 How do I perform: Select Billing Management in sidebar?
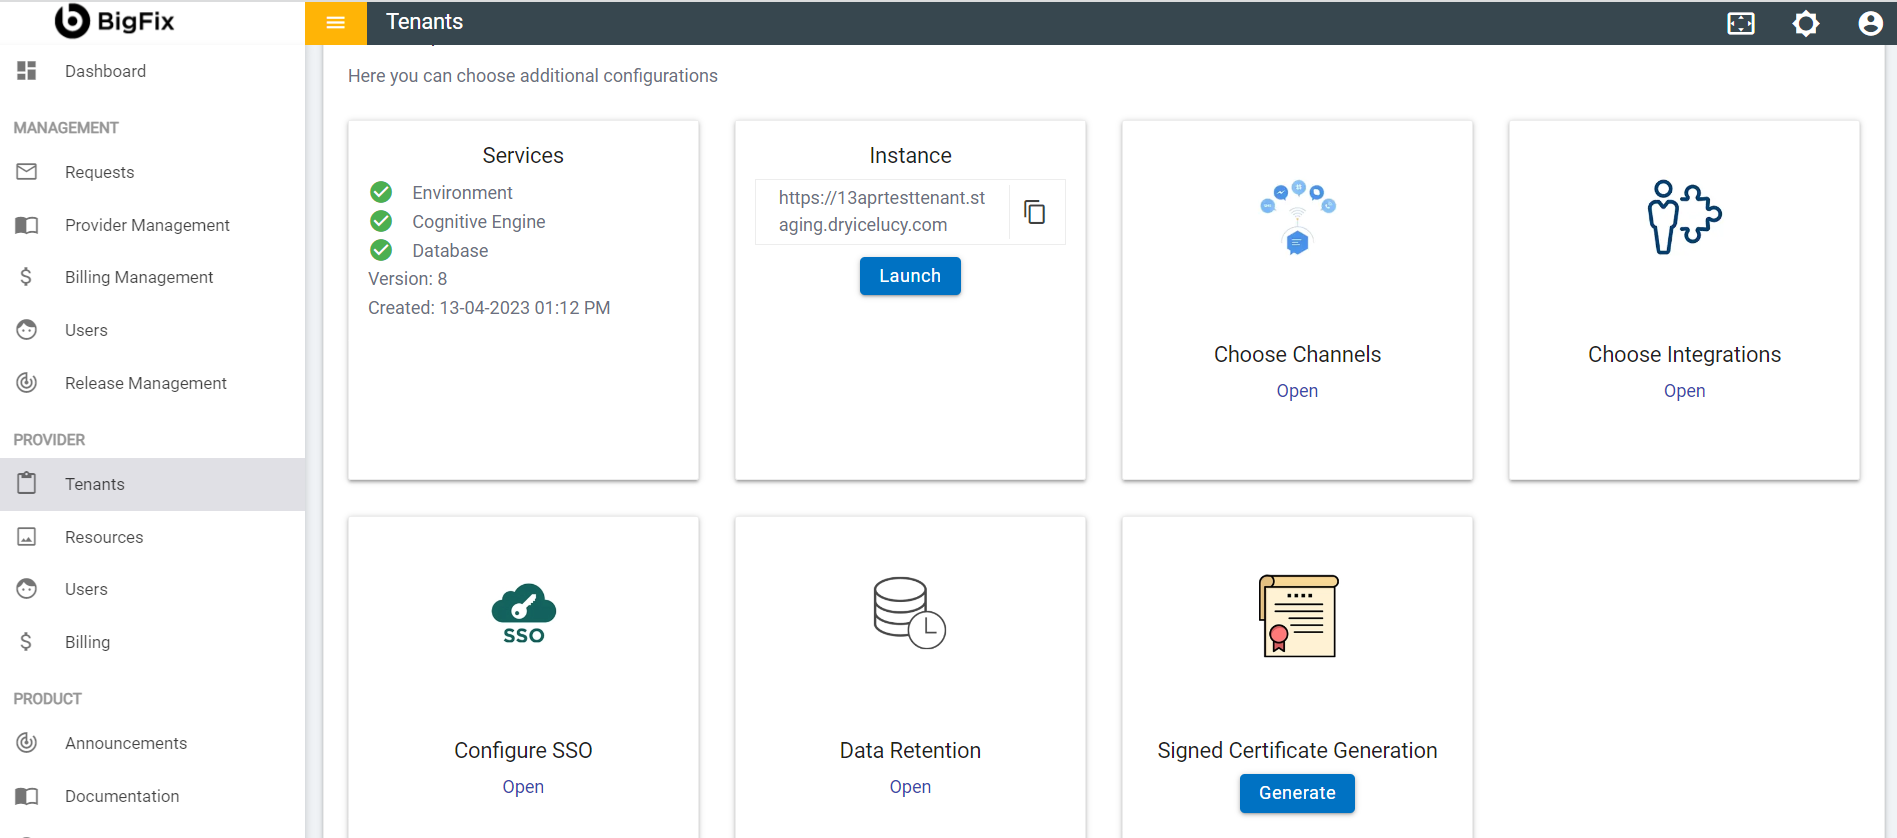tap(139, 277)
